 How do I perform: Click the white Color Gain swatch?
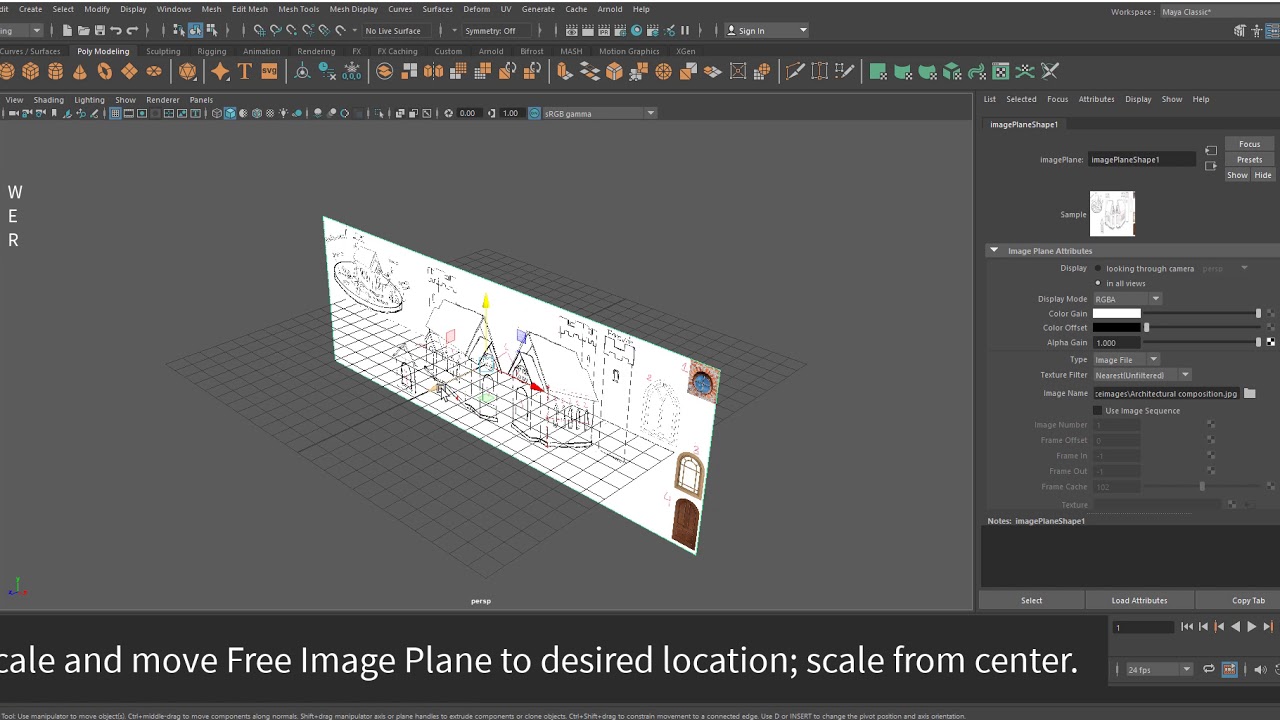(1116, 314)
